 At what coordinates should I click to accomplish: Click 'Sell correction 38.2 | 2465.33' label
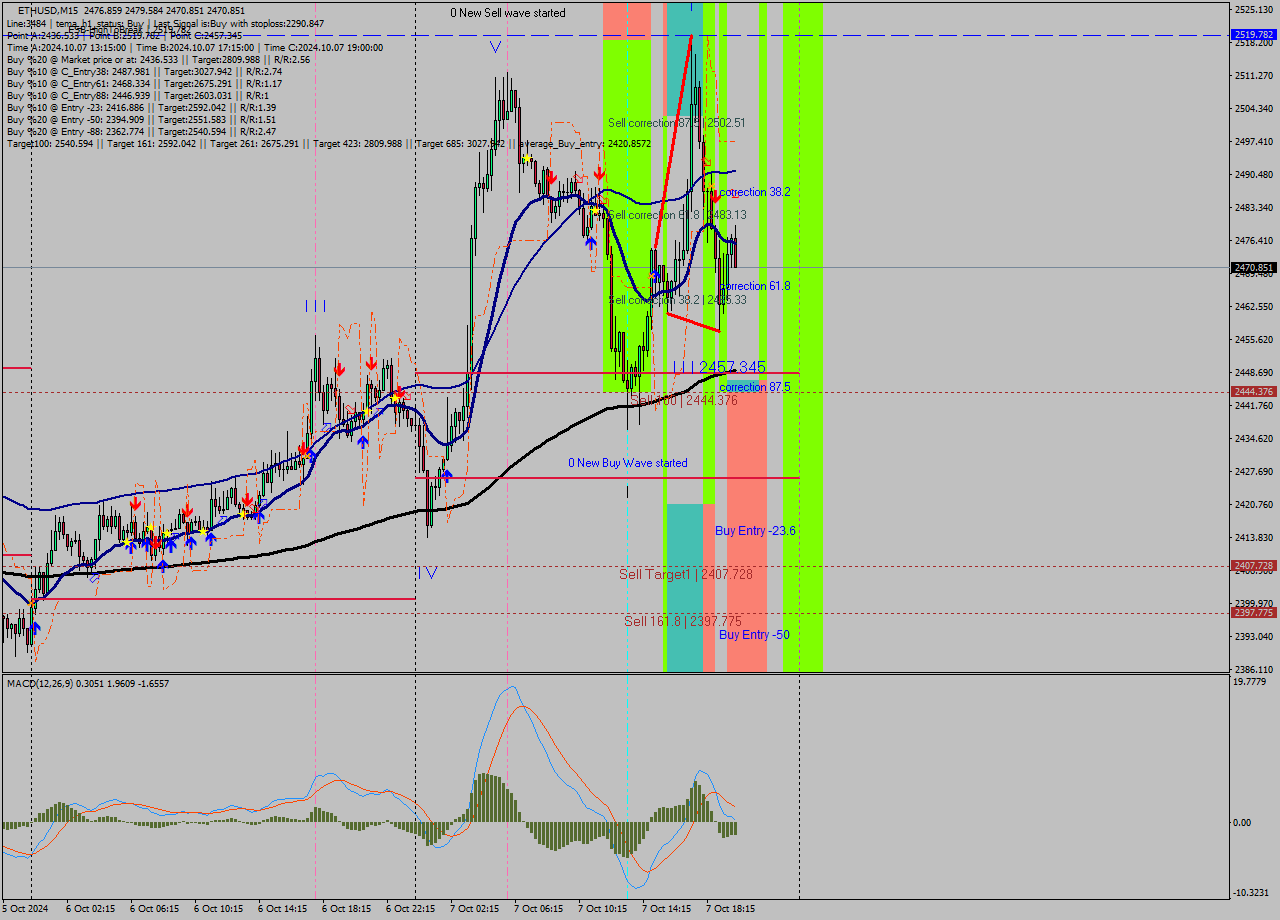point(677,300)
